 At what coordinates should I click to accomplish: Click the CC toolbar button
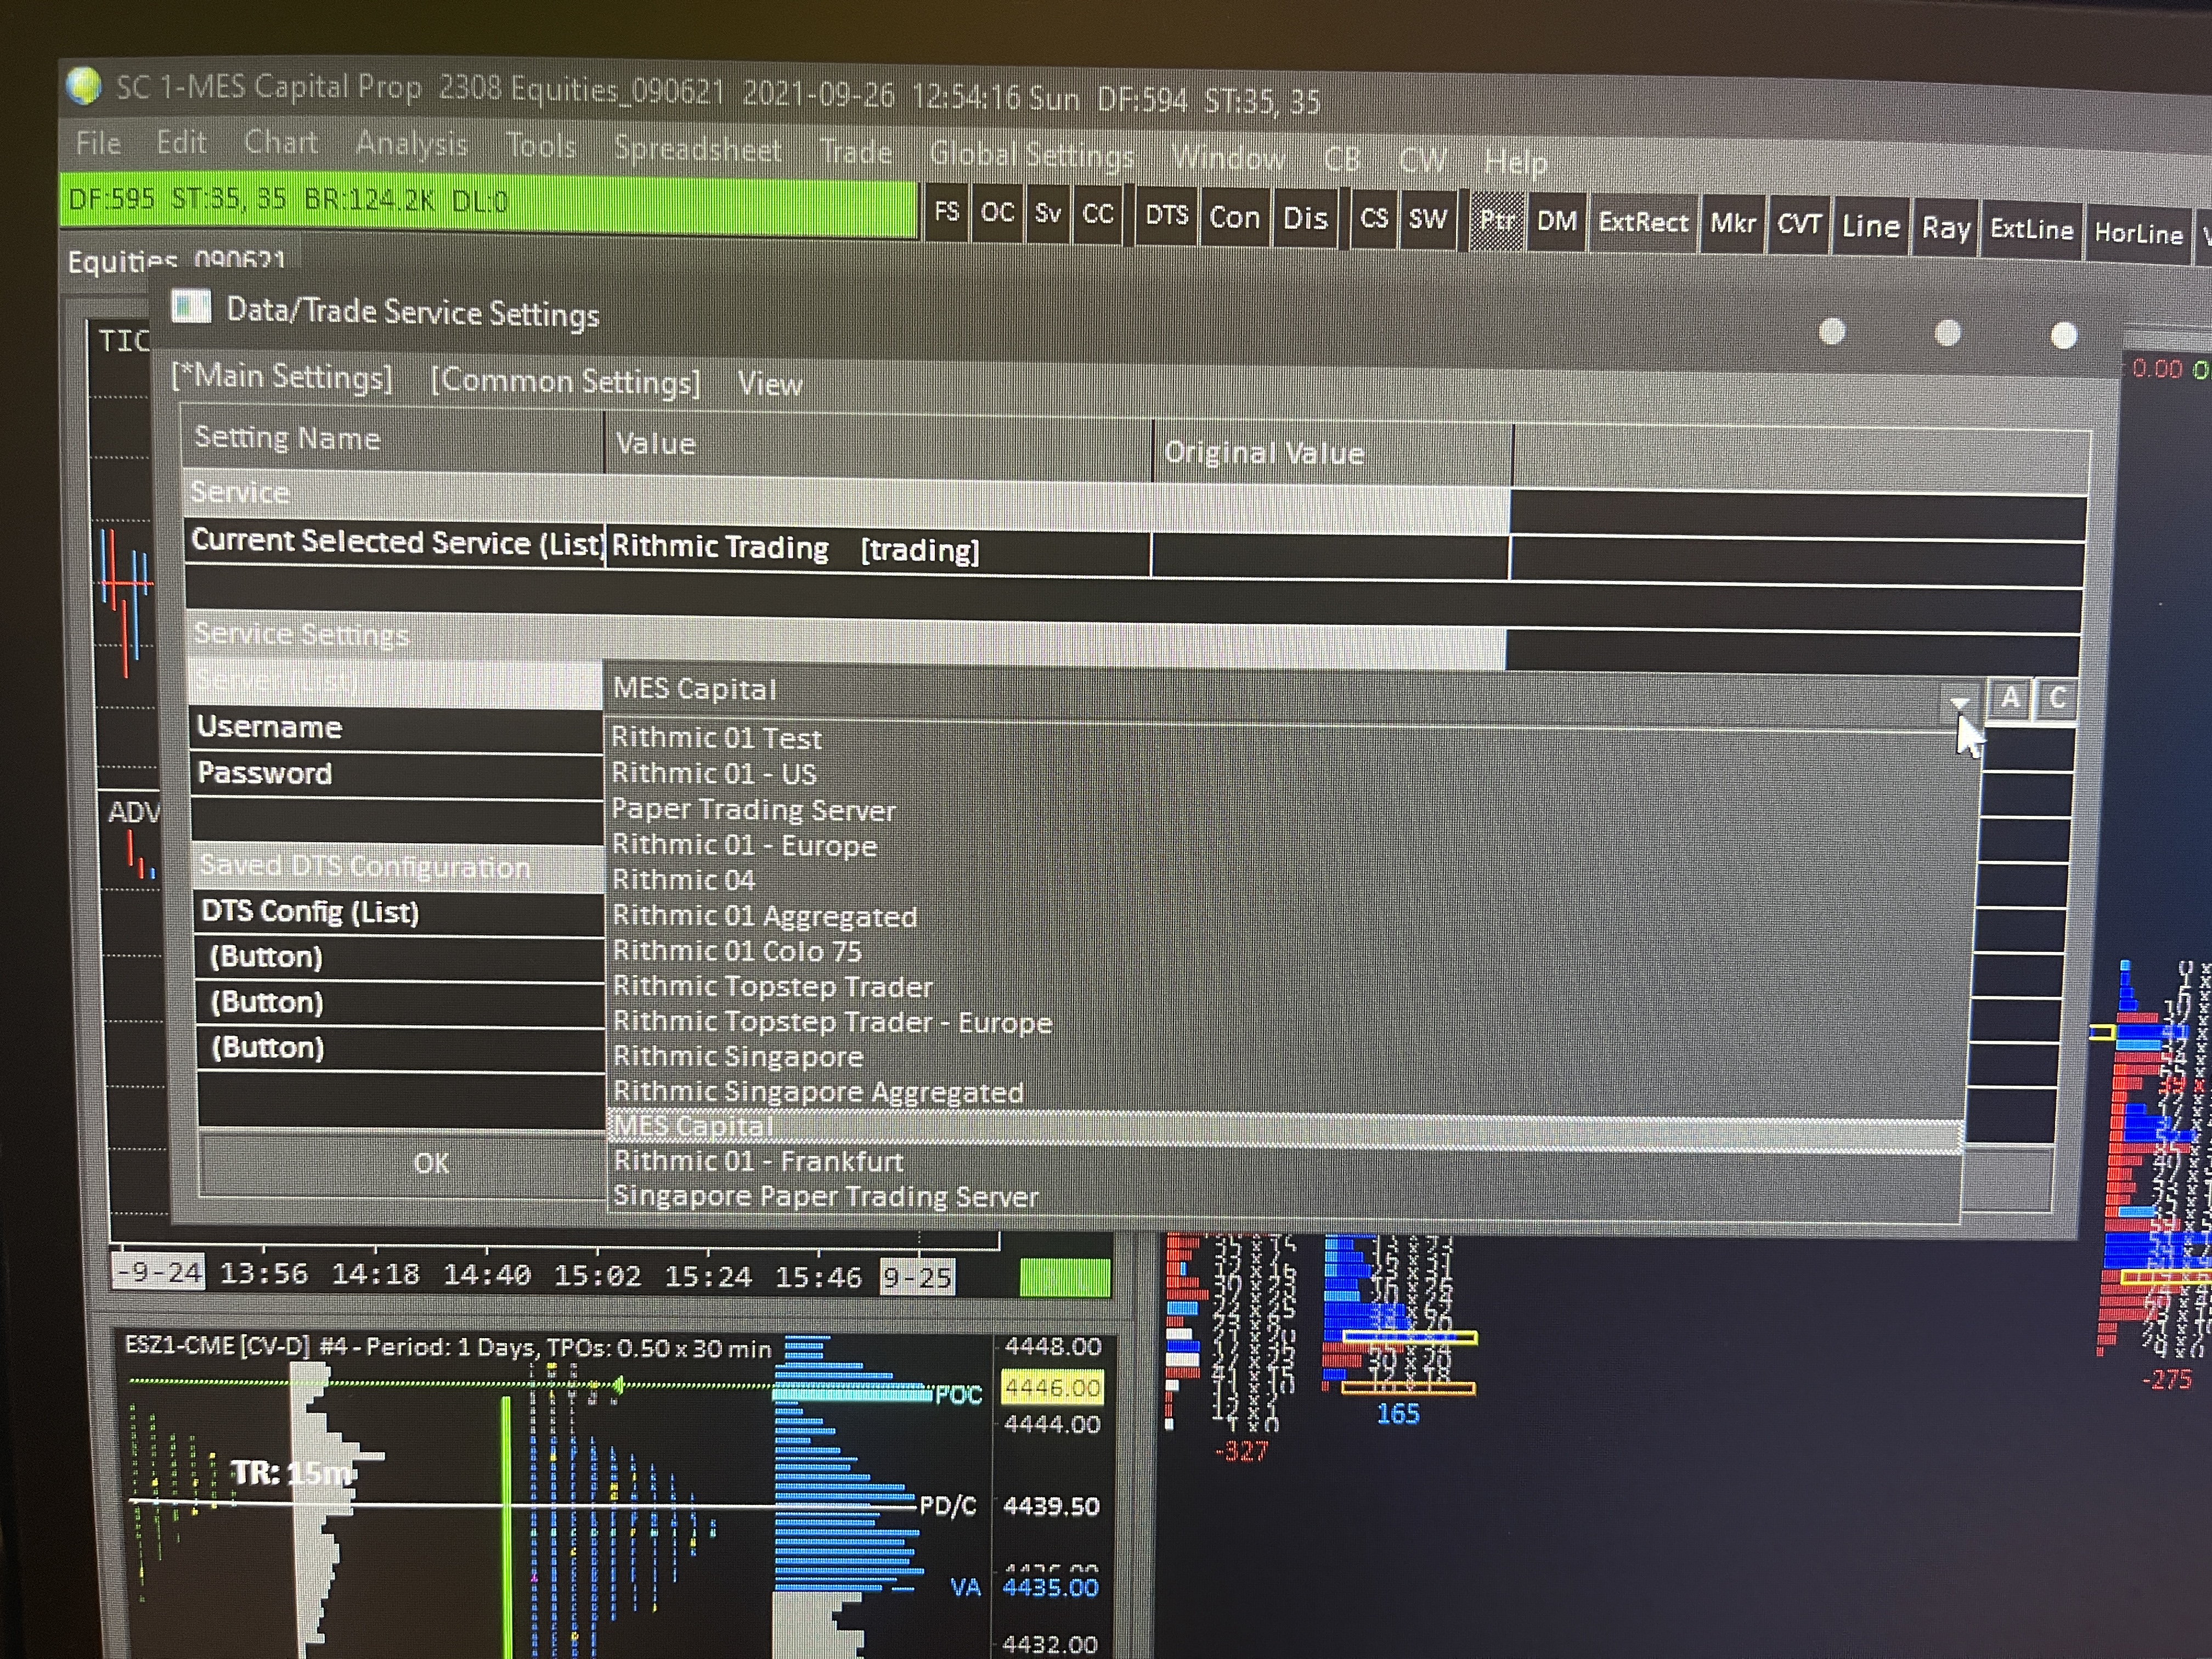1098,215
